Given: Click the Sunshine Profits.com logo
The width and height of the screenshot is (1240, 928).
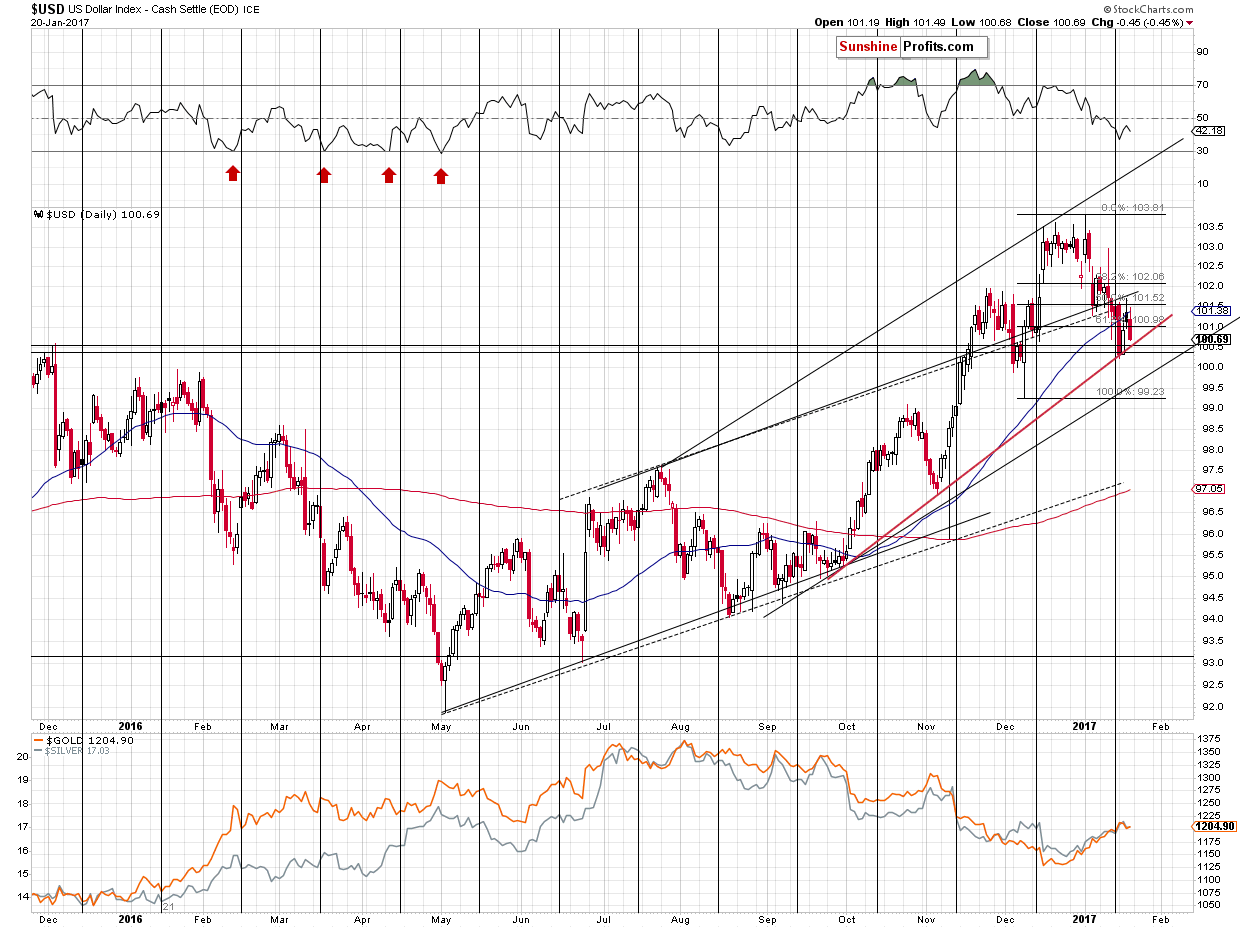Looking at the screenshot, I should click(911, 47).
